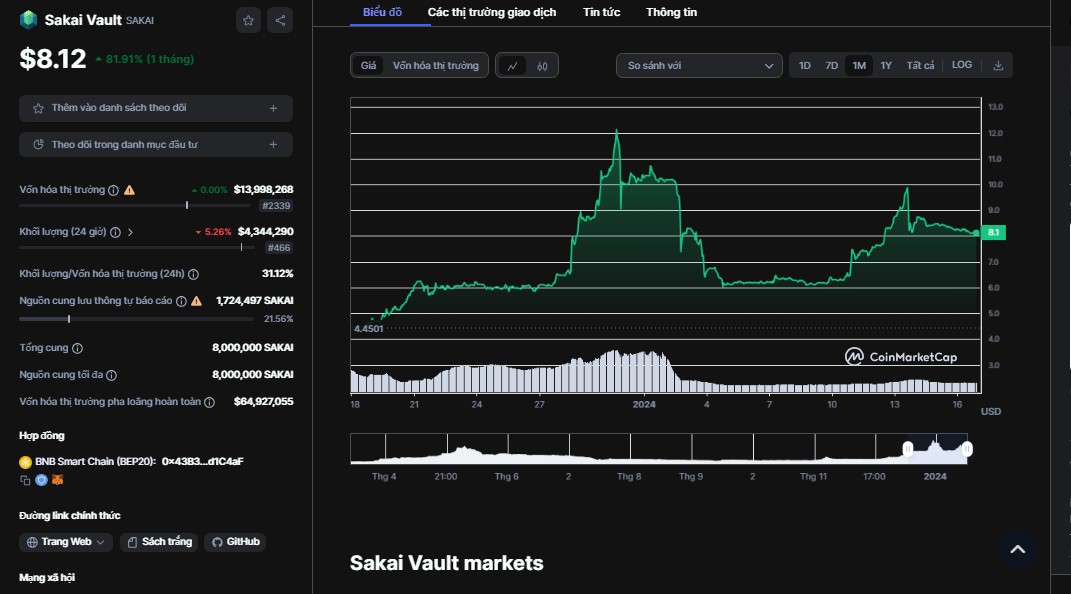Open Các thị trường giao dịch tab
This screenshot has height=594, width=1071.
pos(492,12)
